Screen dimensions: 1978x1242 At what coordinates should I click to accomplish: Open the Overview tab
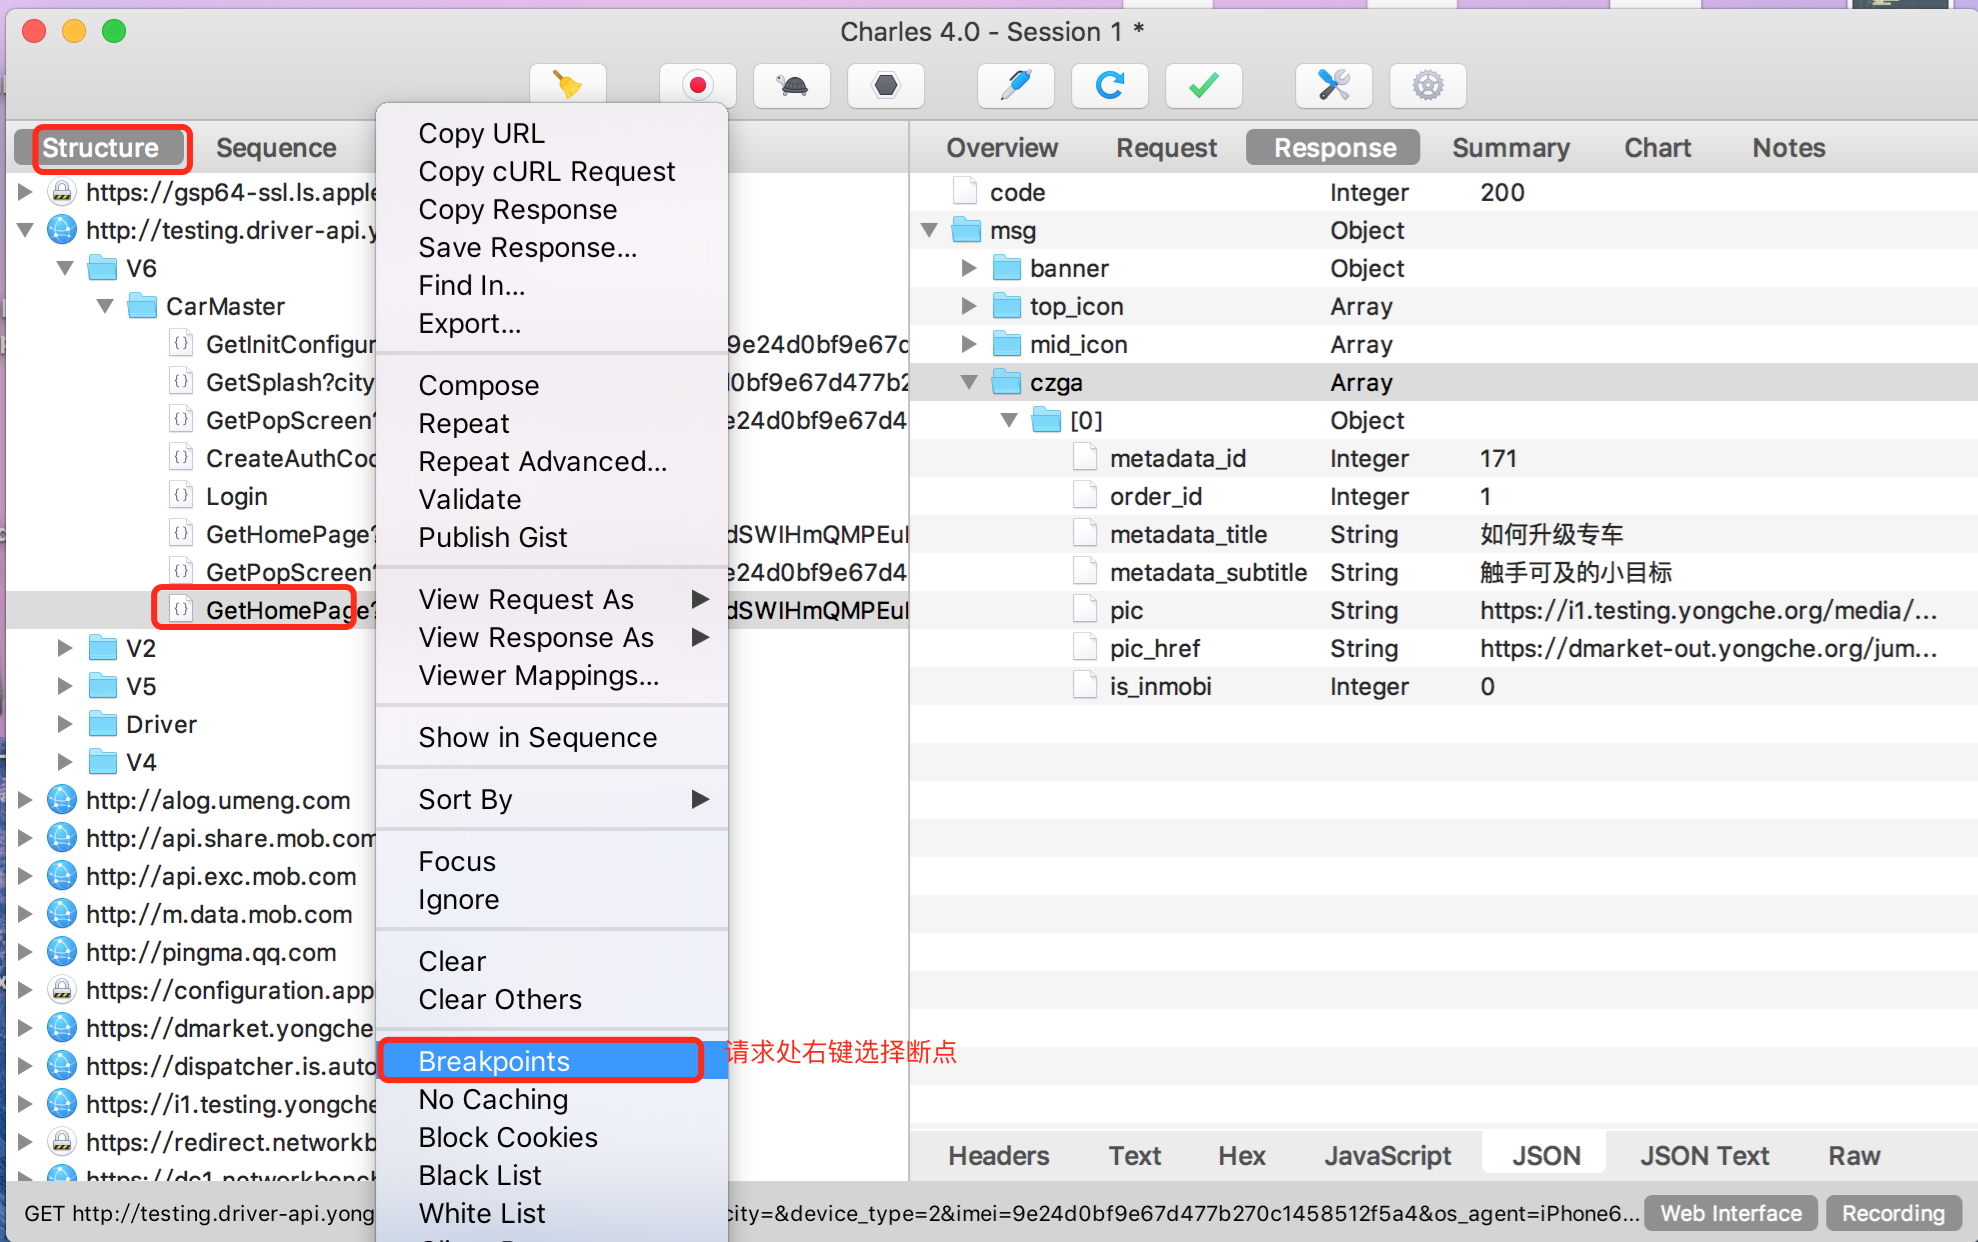[x=1002, y=148]
